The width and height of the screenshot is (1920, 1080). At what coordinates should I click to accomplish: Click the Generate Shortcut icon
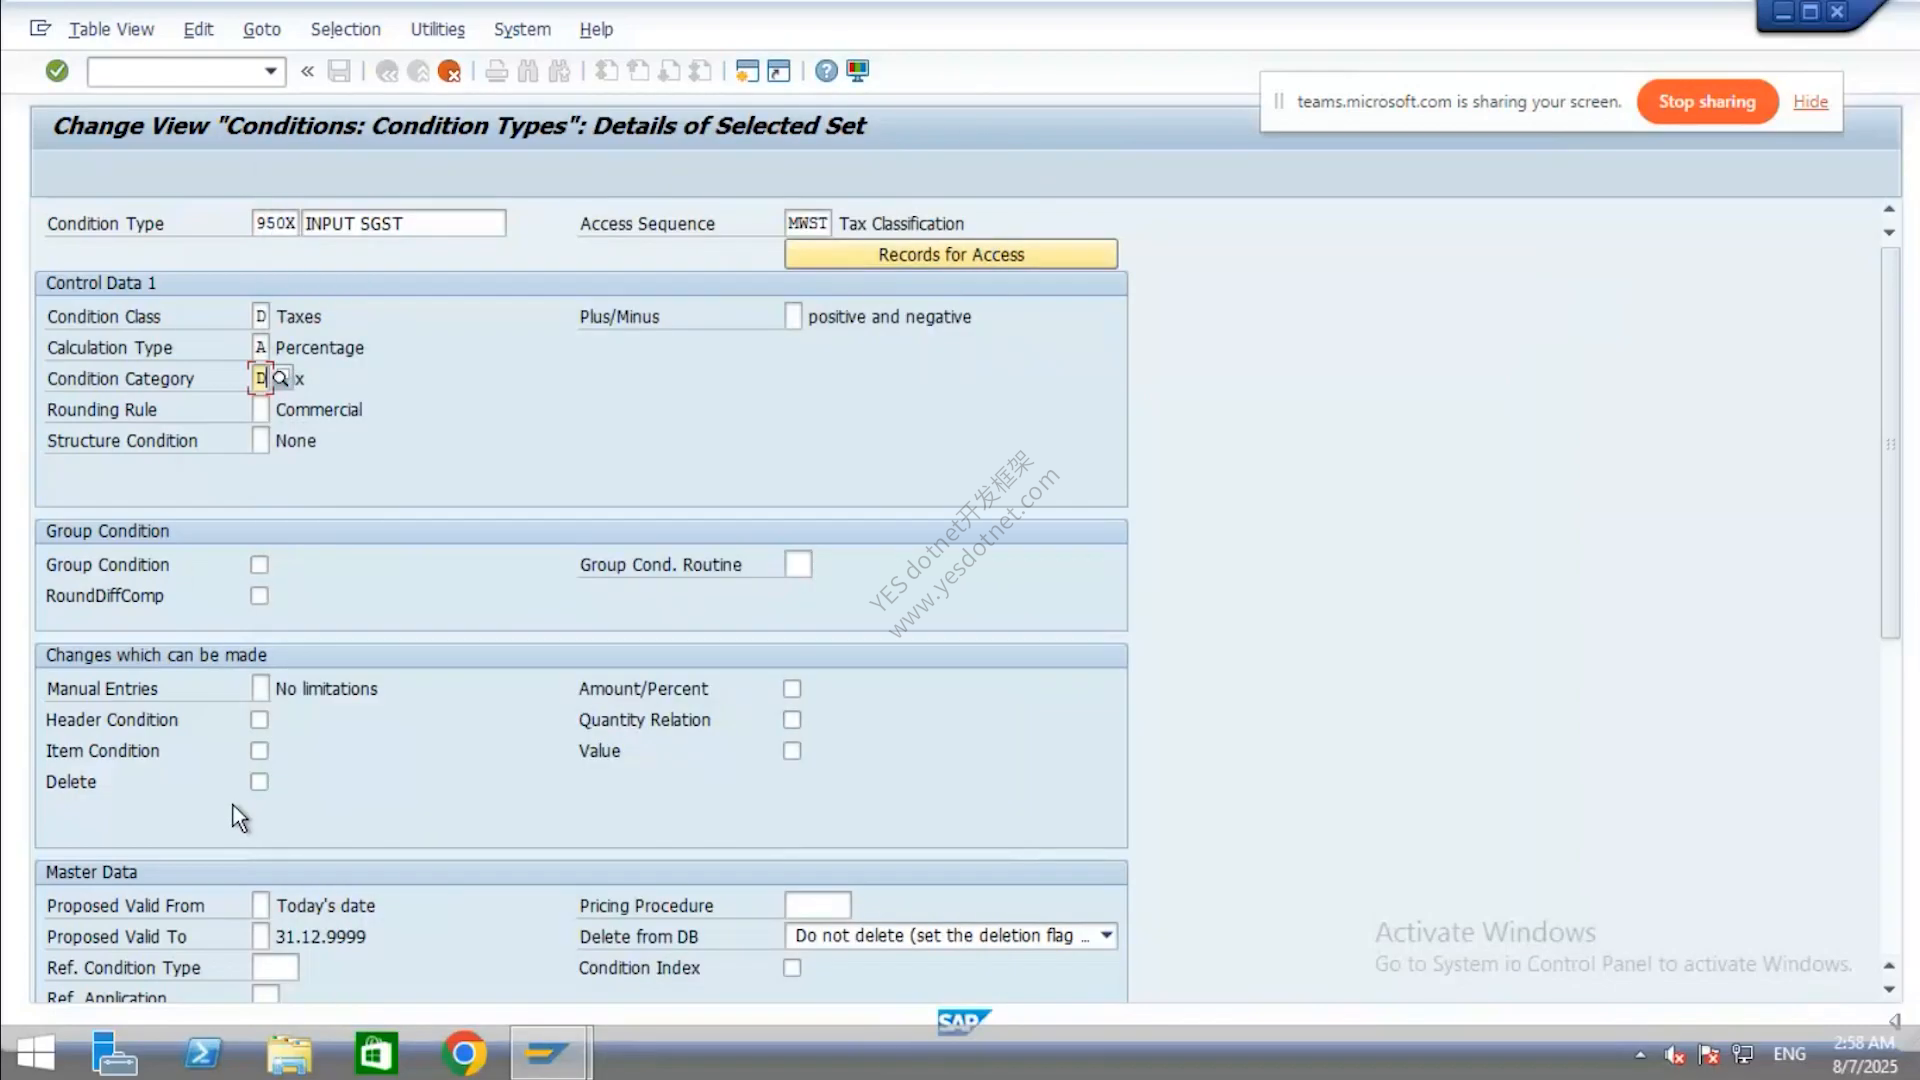tap(779, 71)
